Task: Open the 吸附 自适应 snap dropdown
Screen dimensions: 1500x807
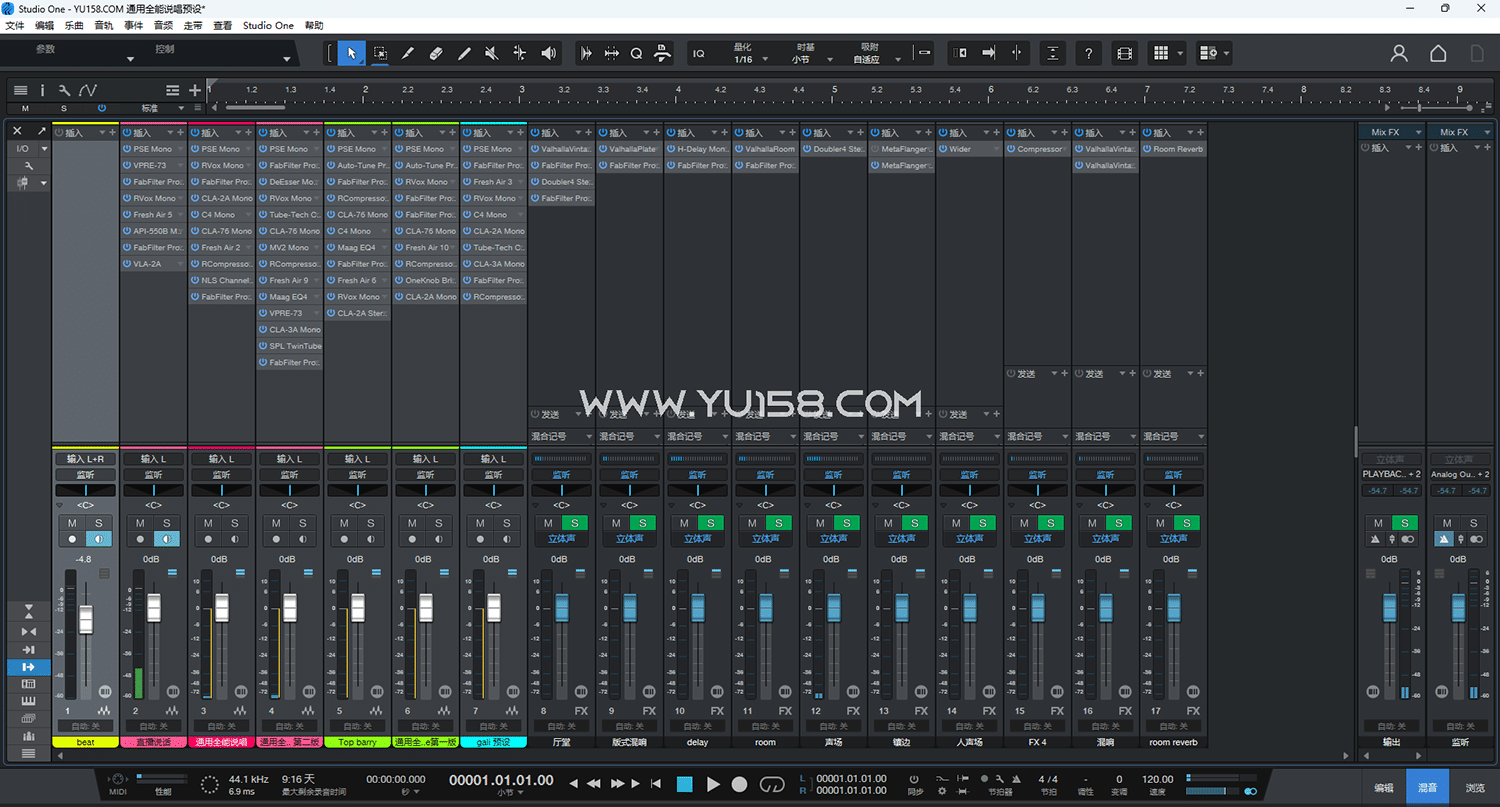Action: point(874,53)
